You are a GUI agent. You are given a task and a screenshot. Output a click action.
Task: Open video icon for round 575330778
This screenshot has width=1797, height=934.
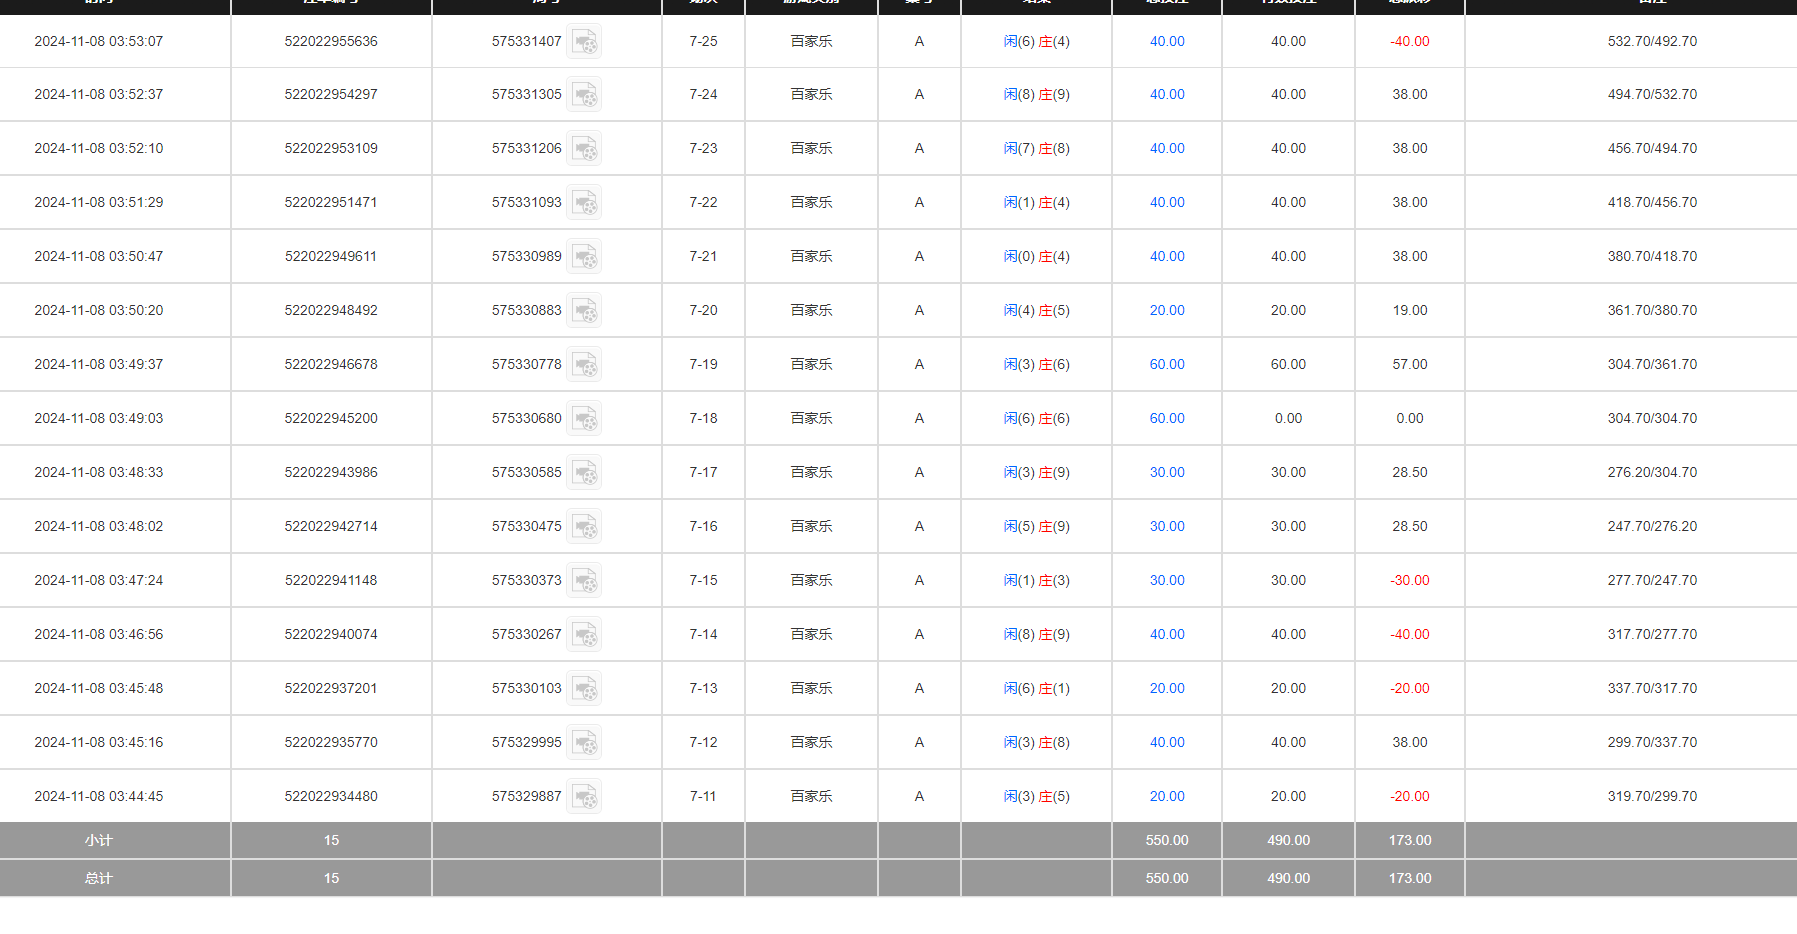pos(584,365)
